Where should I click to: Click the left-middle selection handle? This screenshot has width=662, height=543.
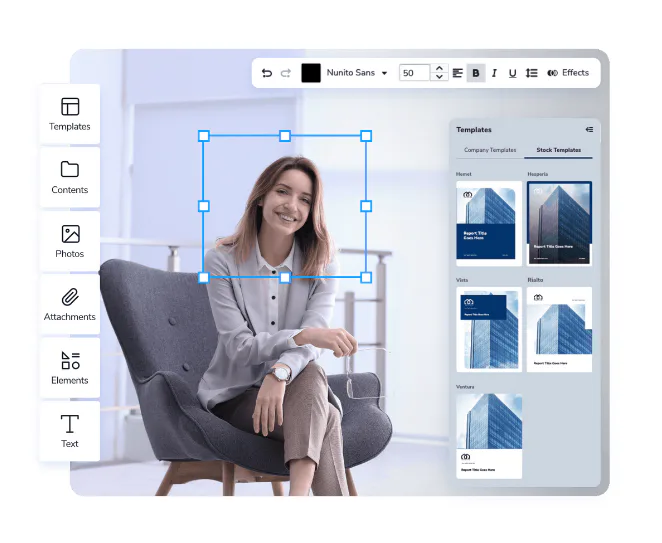(x=204, y=206)
